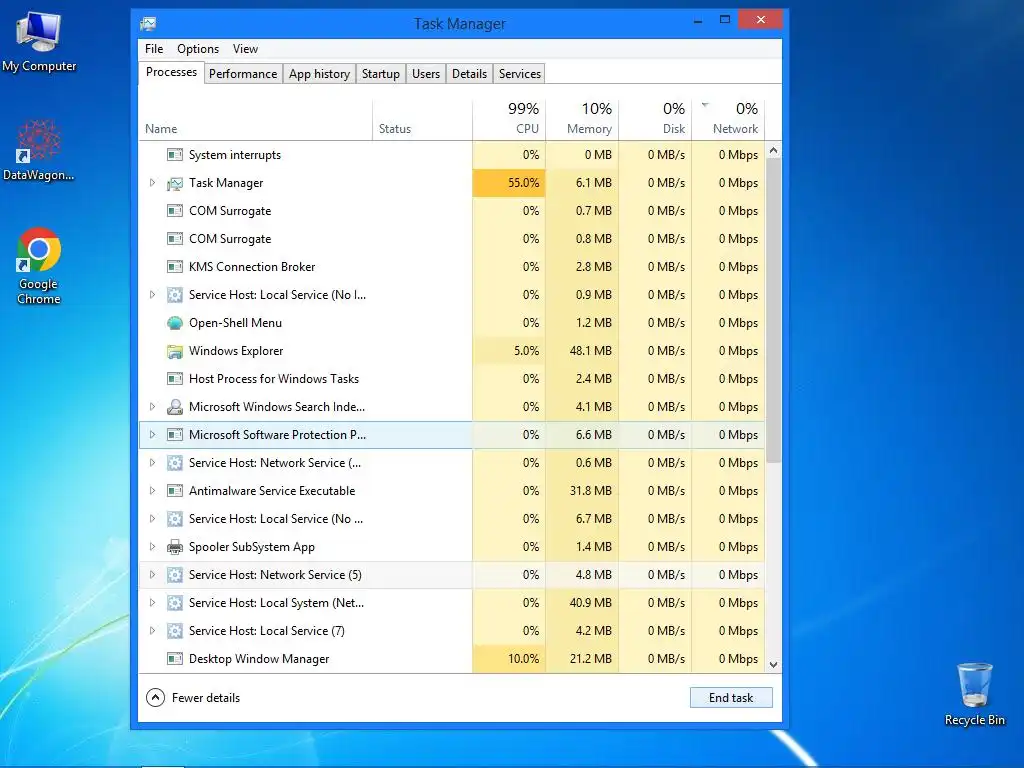Click the 55.0% CPU value cell
This screenshot has width=1024, height=768.
point(509,183)
